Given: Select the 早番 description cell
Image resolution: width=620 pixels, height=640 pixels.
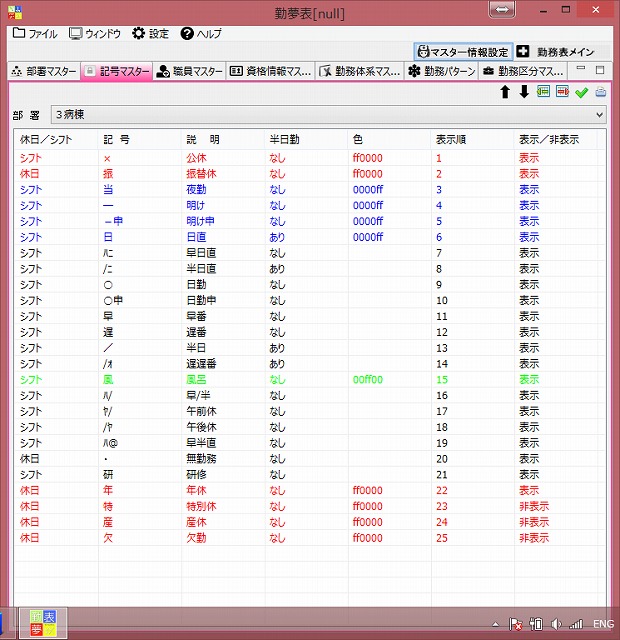Looking at the screenshot, I should coord(196,316).
